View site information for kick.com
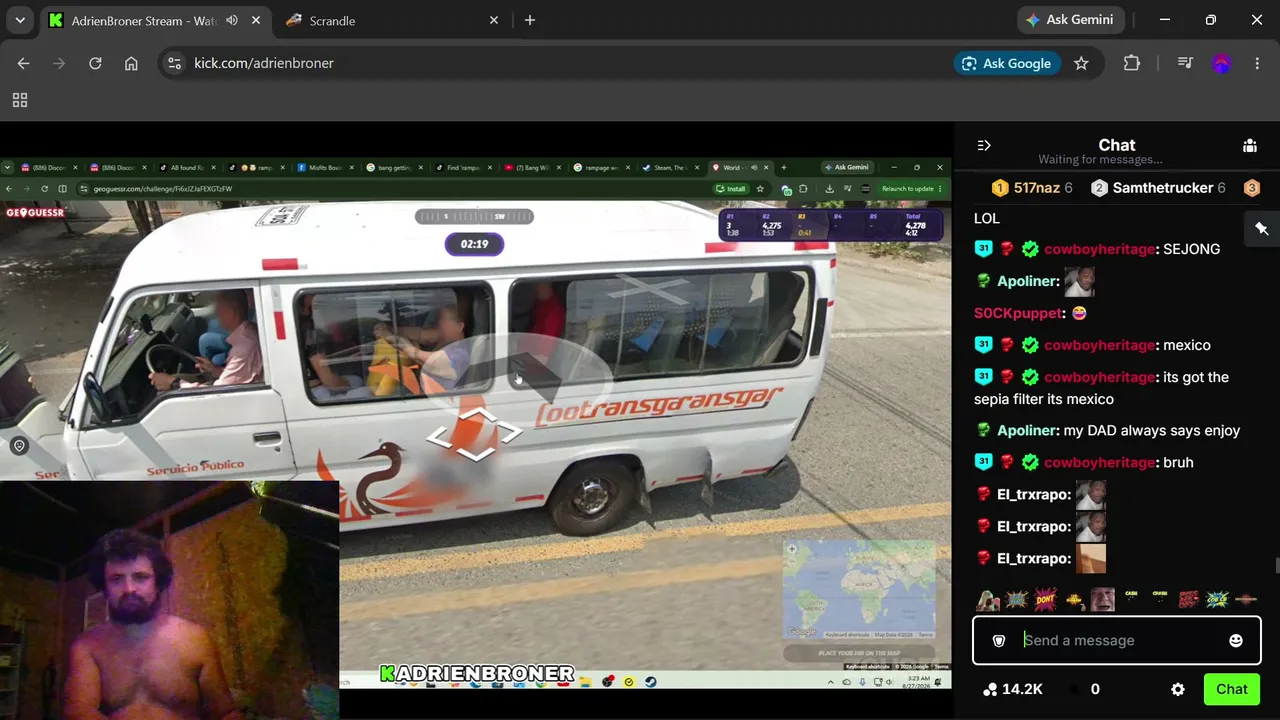Viewport: 1280px width, 720px height. [x=174, y=63]
